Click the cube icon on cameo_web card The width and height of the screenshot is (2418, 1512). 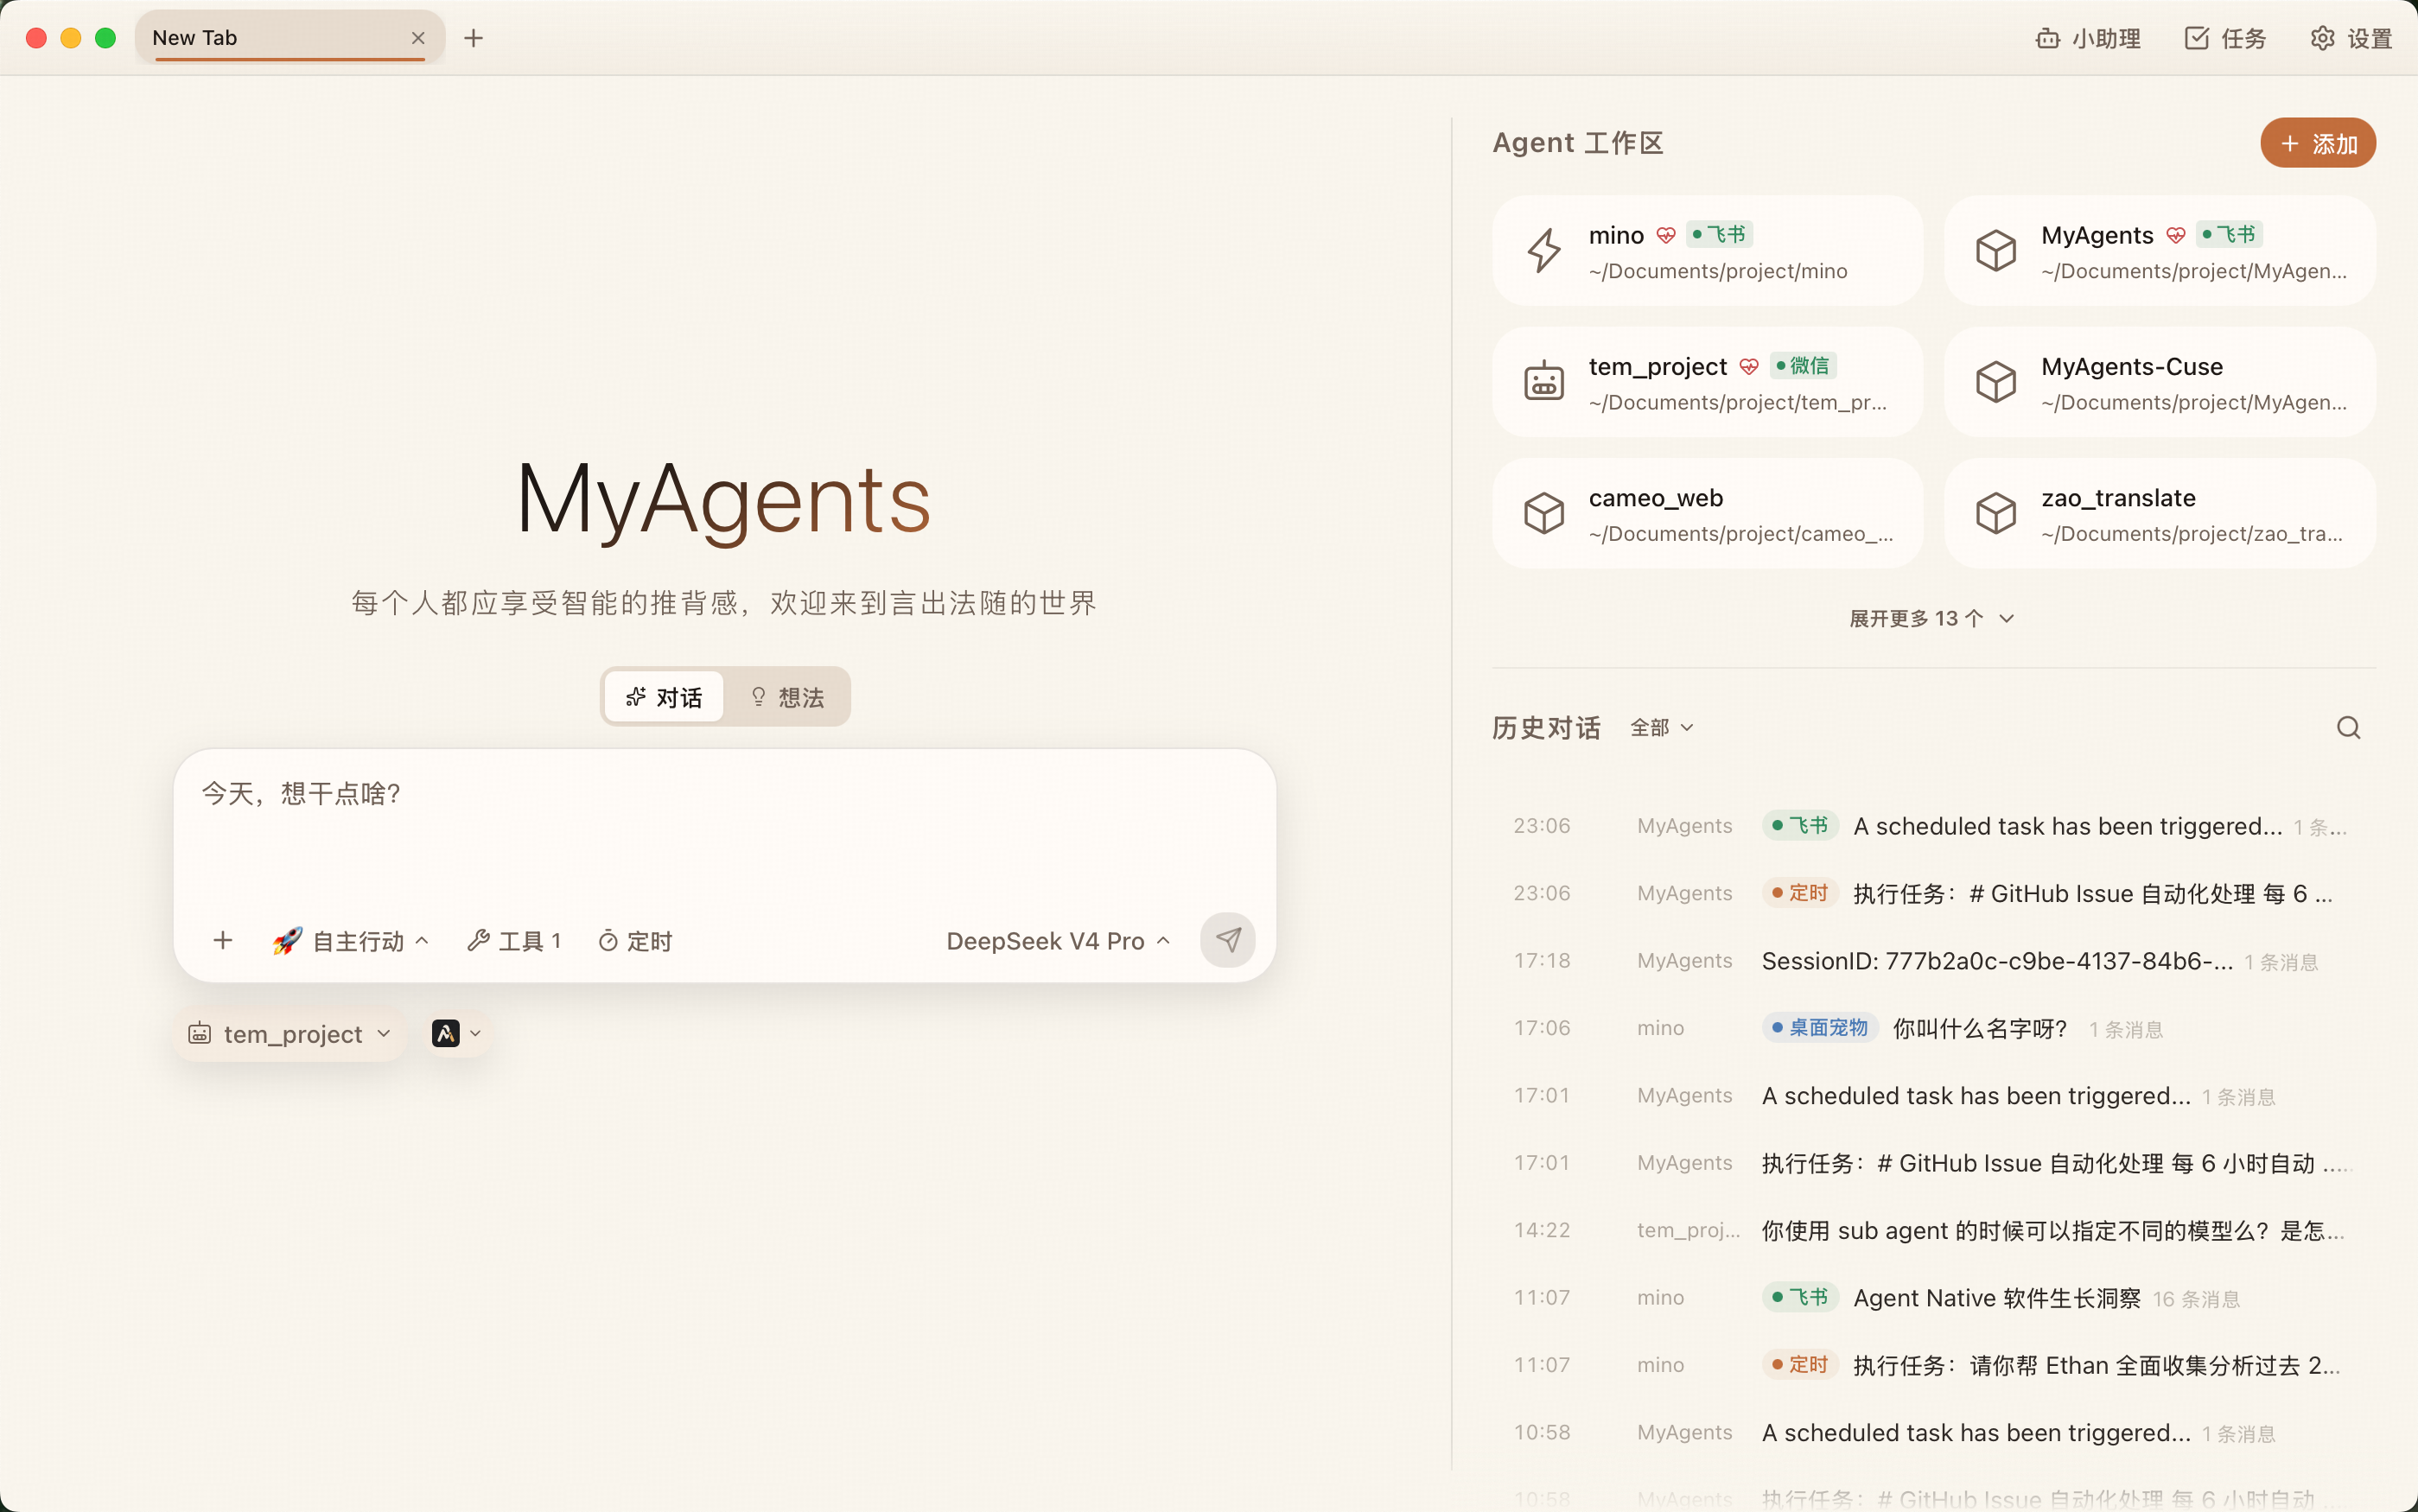point(1543,513)
